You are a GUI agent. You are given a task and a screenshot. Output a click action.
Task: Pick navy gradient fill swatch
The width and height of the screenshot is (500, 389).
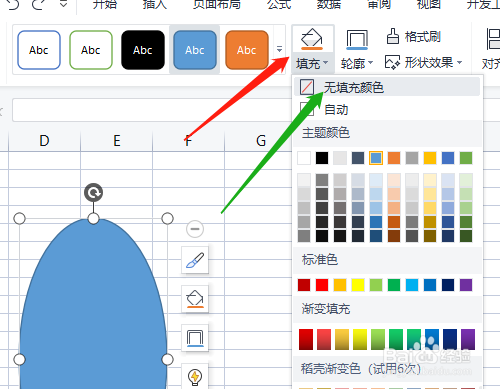pyautogui.click(x=450, y=339)
